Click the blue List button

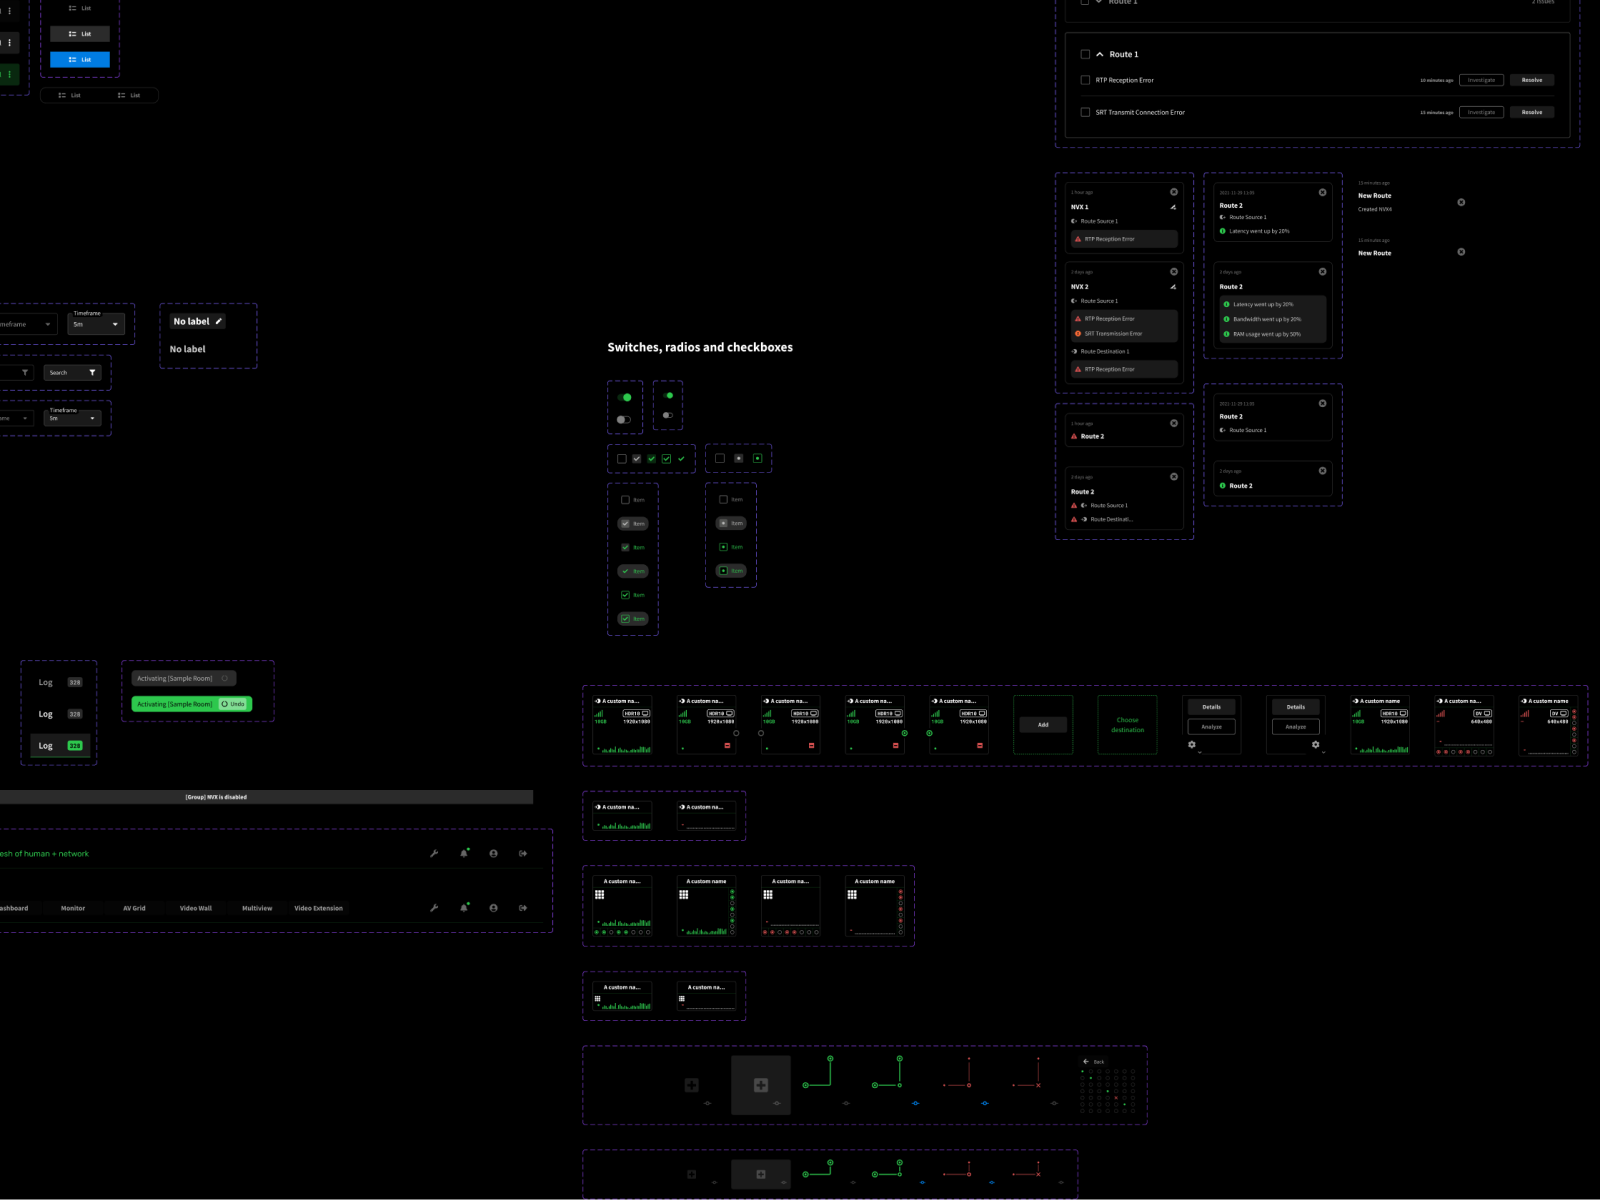(80, 60)
